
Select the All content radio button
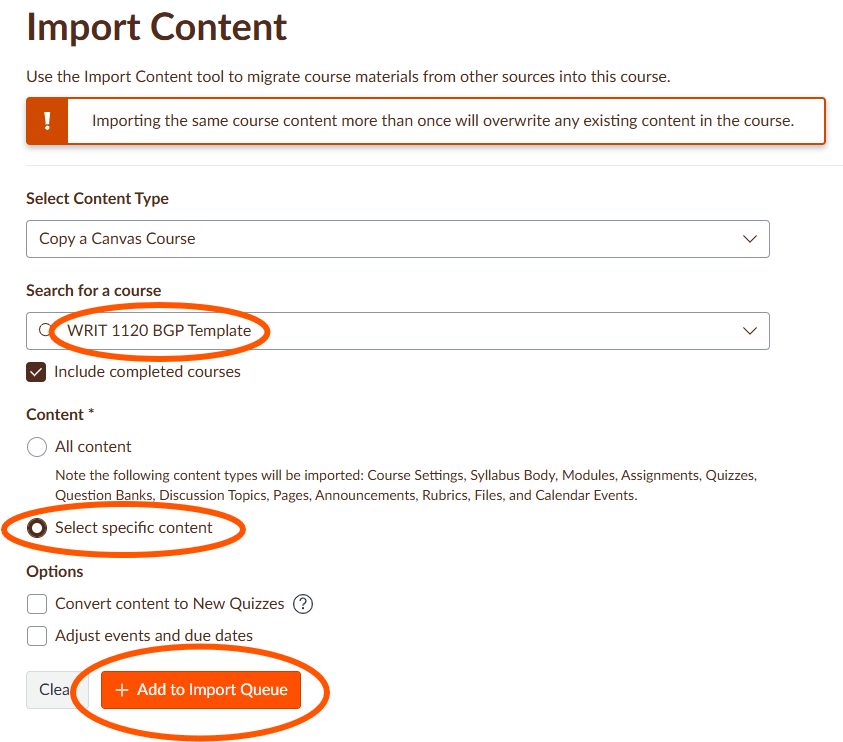[36, 447]
